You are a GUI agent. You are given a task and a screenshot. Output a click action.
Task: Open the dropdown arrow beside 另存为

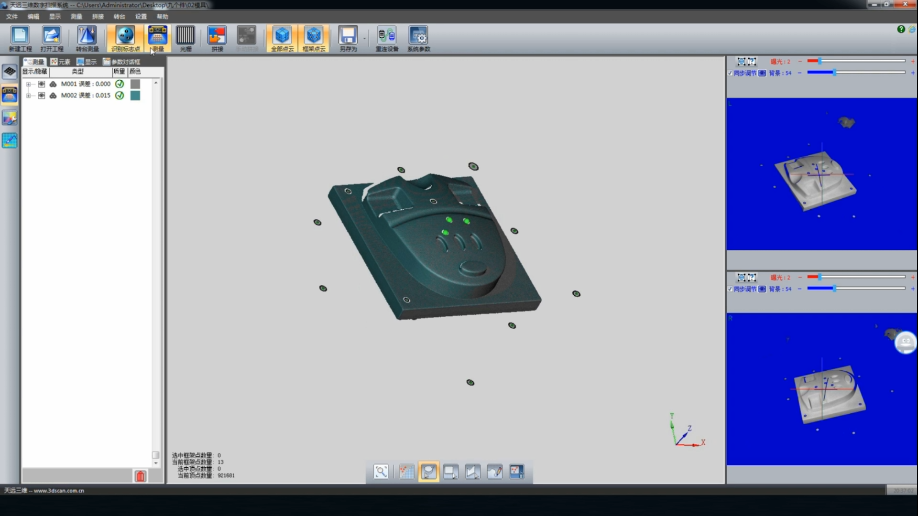coord(364,38)
